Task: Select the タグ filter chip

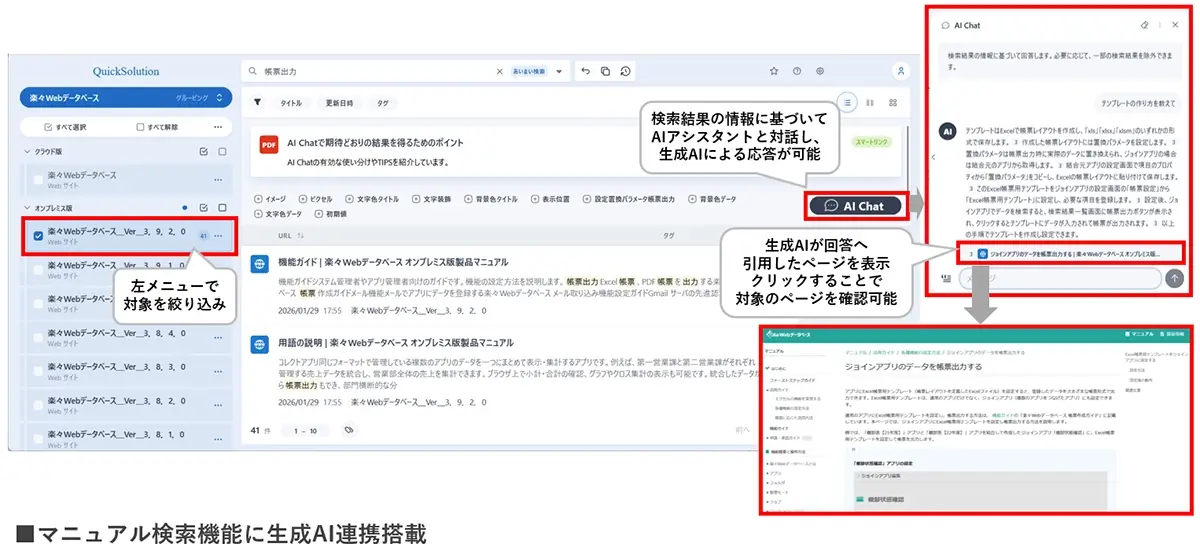Action: 383,103
